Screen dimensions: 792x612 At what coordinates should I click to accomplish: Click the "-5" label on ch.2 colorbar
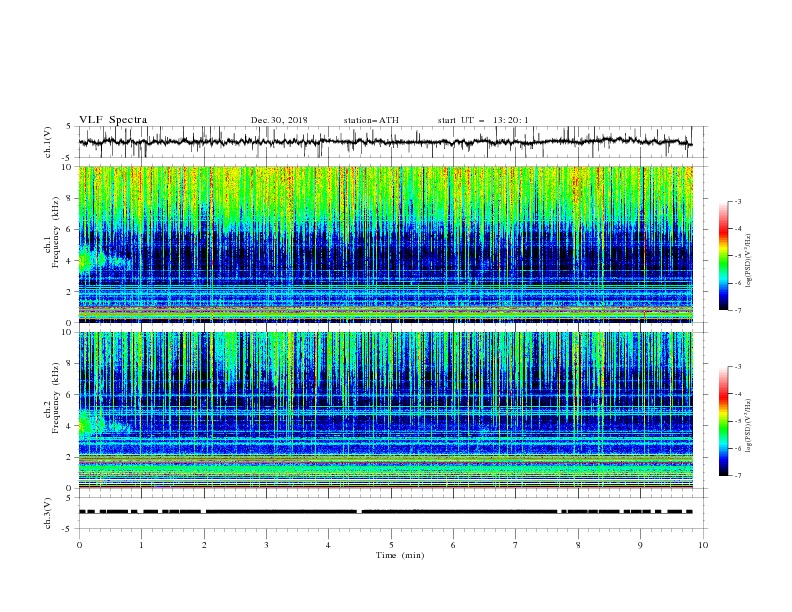pyautogui.click(x=737, y=421)
